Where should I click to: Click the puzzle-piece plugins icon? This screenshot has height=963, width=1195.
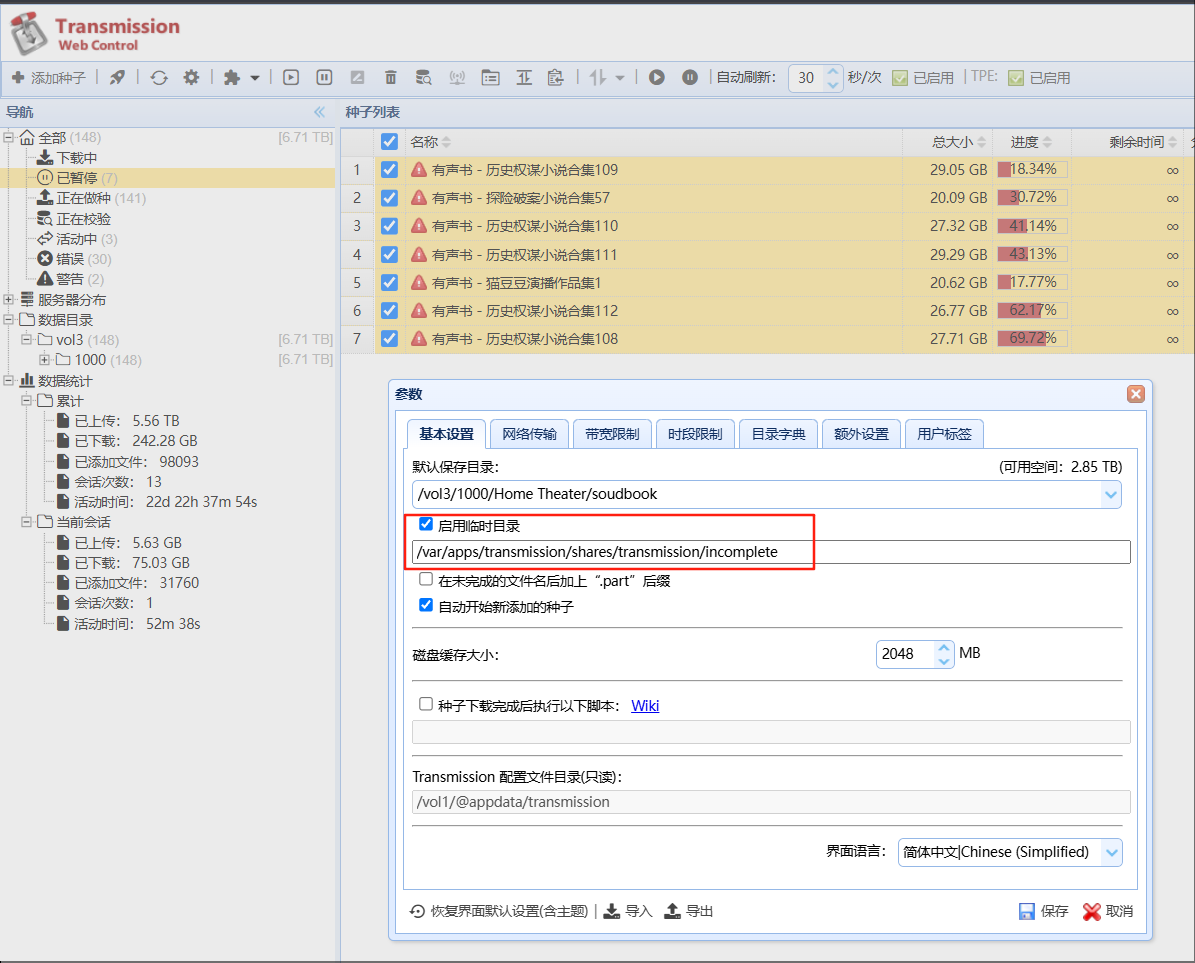pyautogui.click(x=232, y=78)
